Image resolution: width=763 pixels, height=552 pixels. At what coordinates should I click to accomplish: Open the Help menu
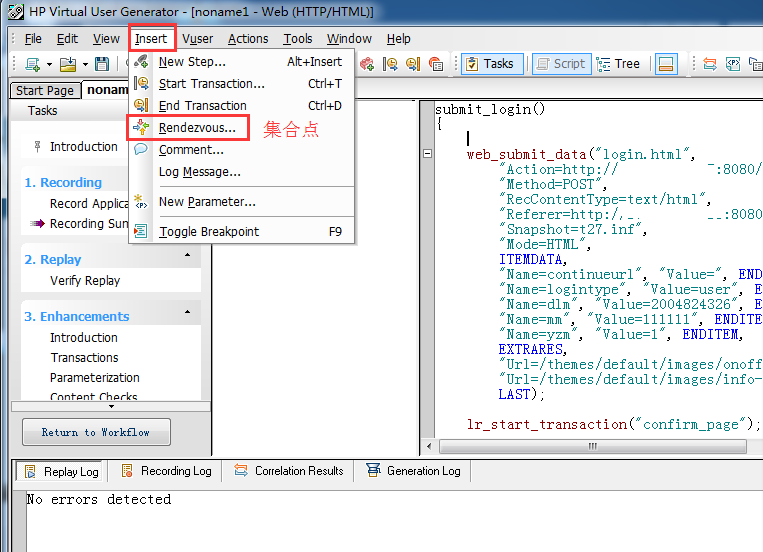coord(399,38)
